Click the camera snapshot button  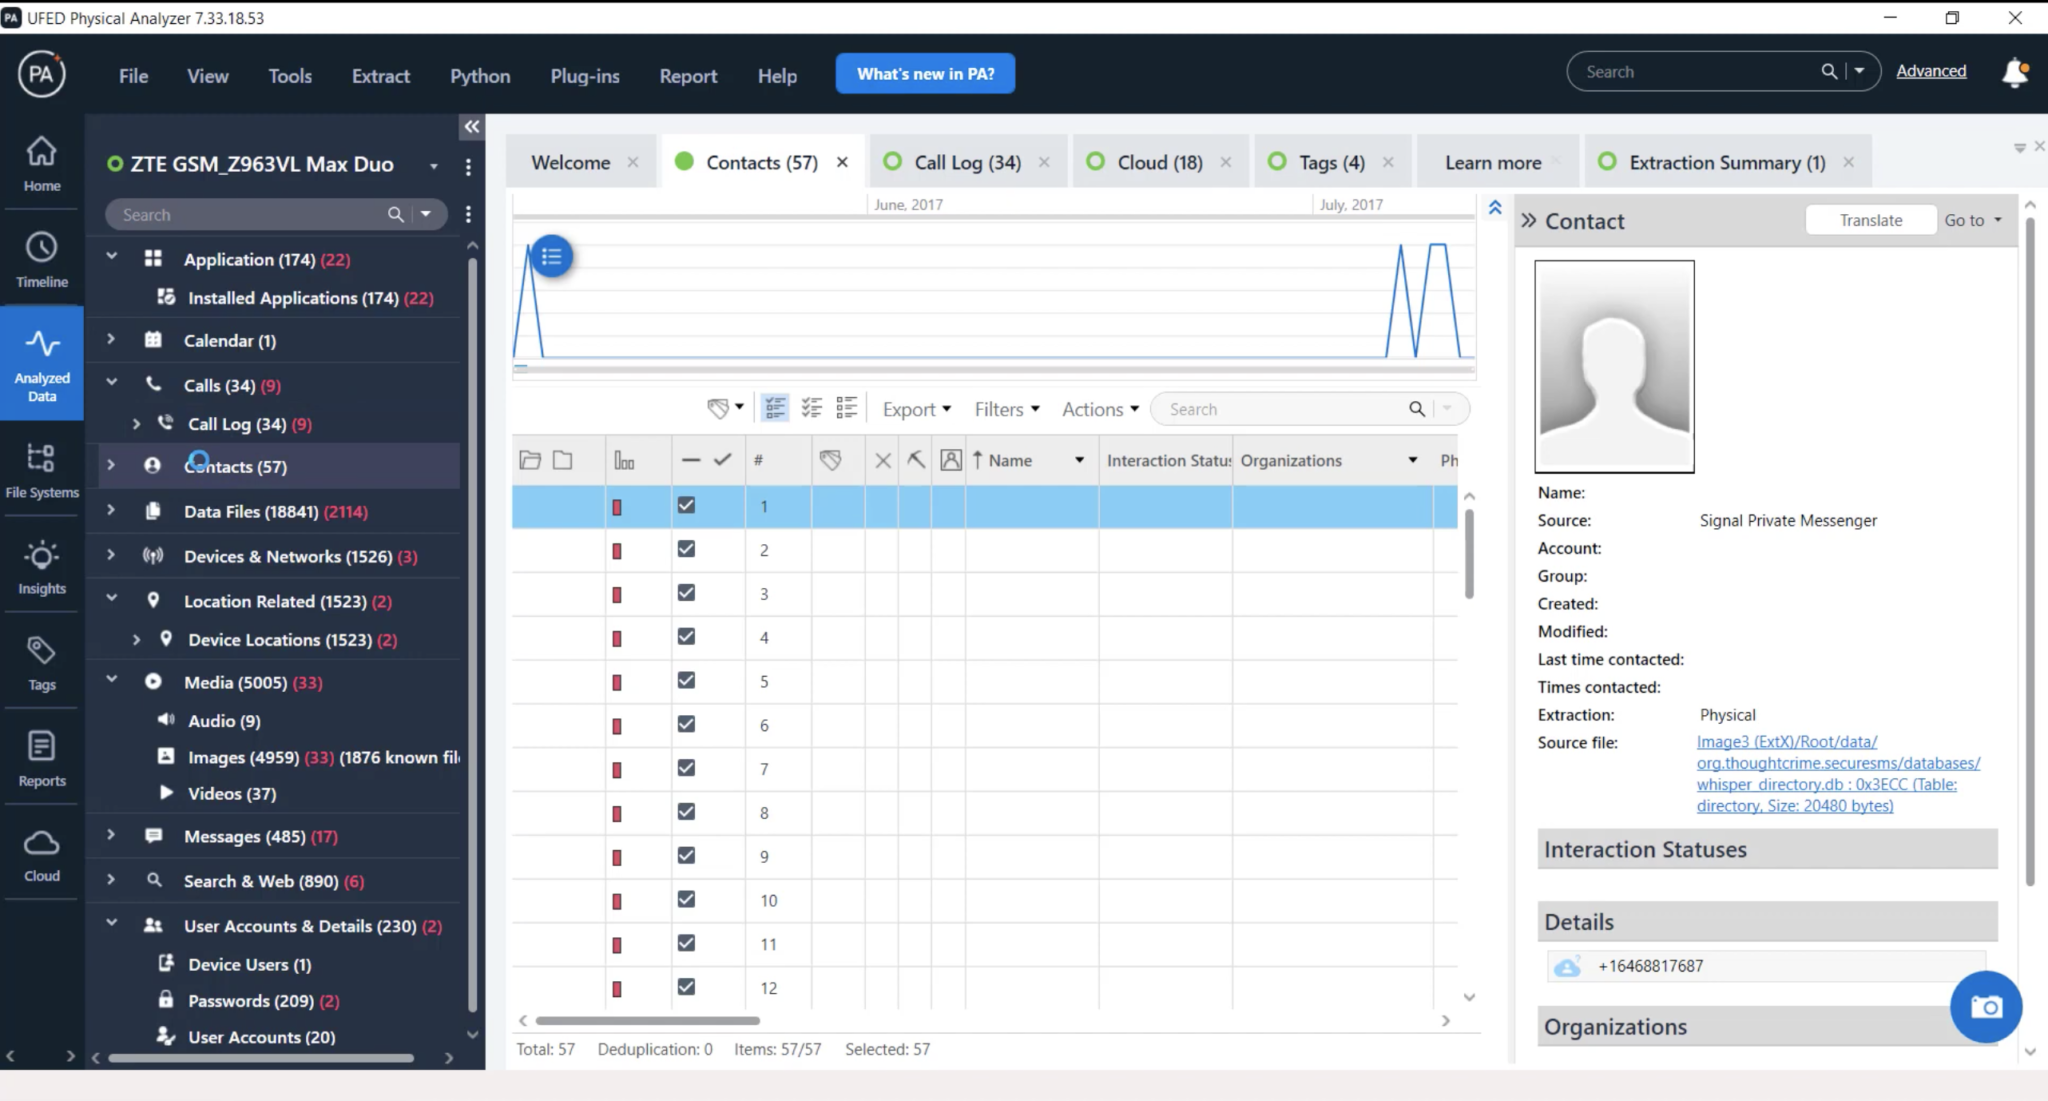pyautogui.click(x=1986, y=1007)
